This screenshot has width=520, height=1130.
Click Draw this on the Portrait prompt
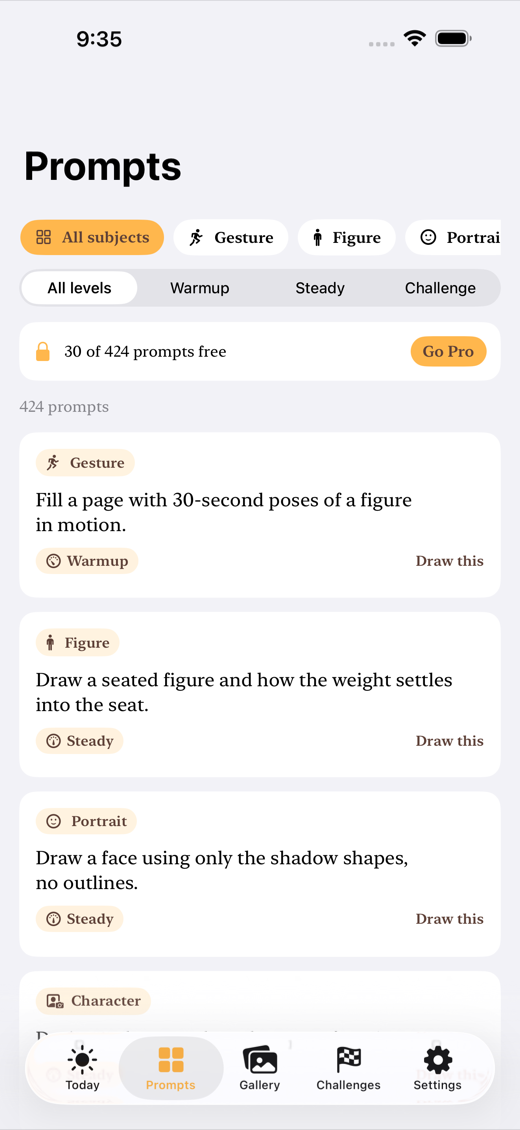pos(449,919)
